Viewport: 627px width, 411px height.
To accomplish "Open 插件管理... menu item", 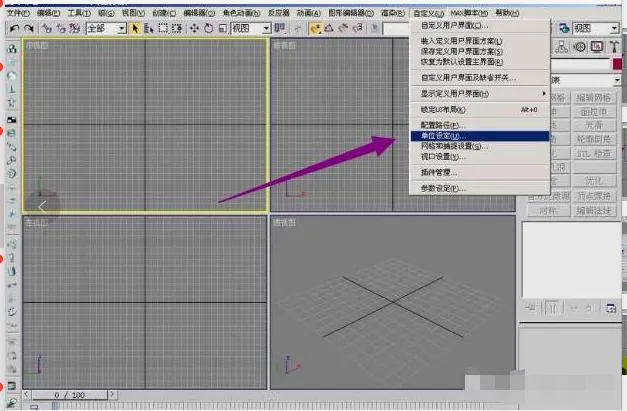I will pyautogui.click(x=480, y=173).
